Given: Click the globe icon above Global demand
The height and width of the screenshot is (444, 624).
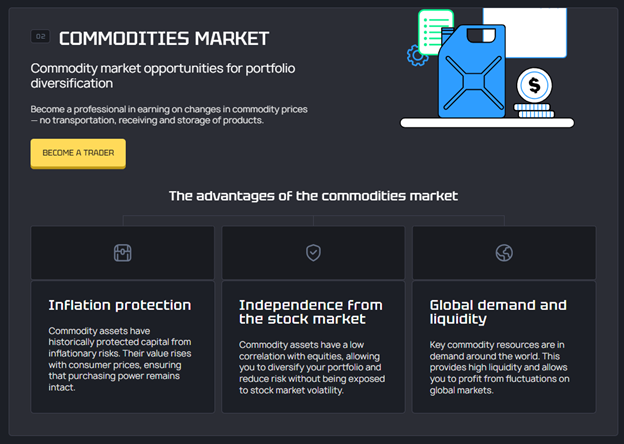Looking at the screenshot, I should [504, 253].
